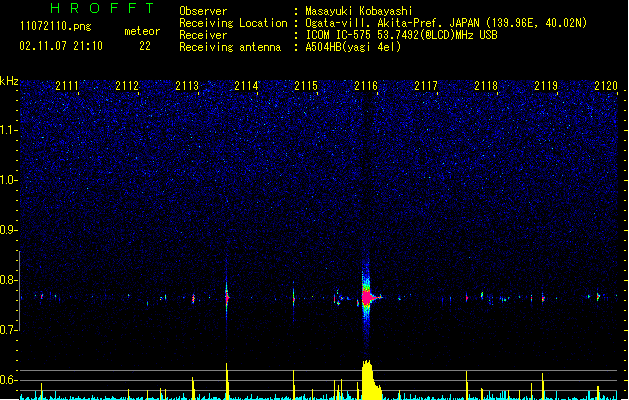Click the 2111 time marker
Screen dimensions: 629x400
click(x=67, y=86)
